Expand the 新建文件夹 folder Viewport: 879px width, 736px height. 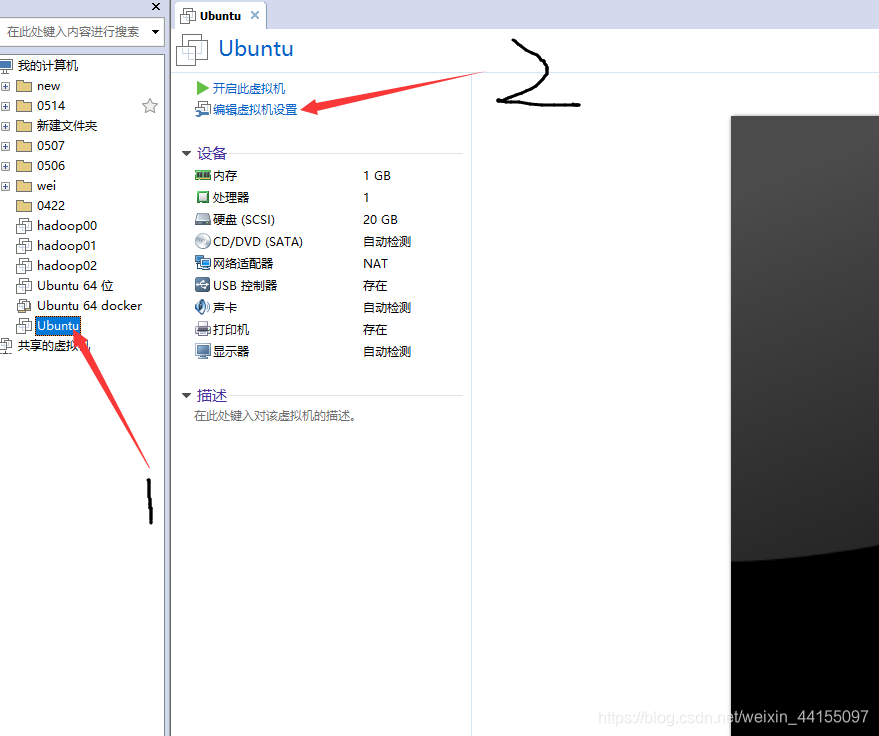click(x=6, y=127)
